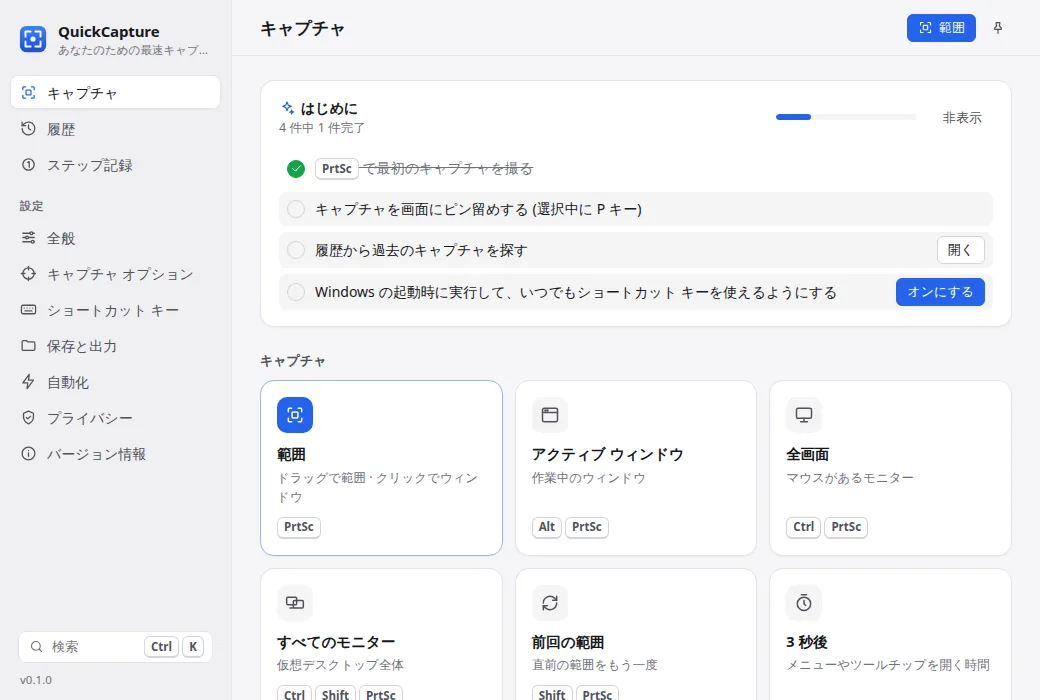
Task: Click the Ctrl key badge on 全画面 card
Action: 803,527
